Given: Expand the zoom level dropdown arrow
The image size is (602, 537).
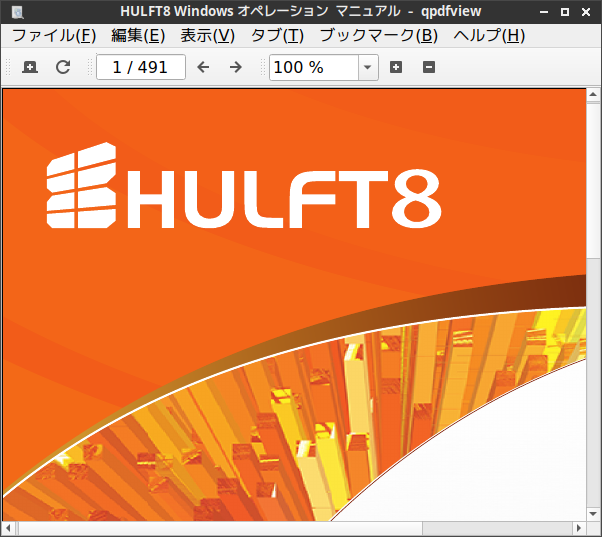Looking at the screenshot, I should [368, 68].
